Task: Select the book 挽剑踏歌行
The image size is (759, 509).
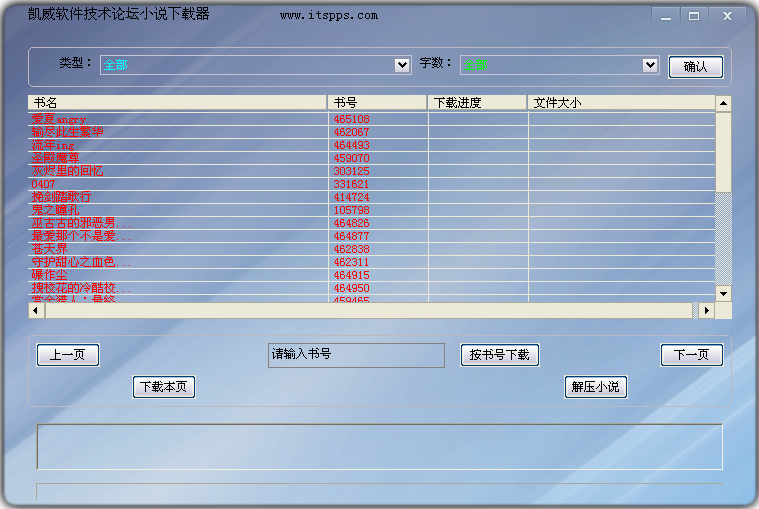Action: (x=61, y=197)
